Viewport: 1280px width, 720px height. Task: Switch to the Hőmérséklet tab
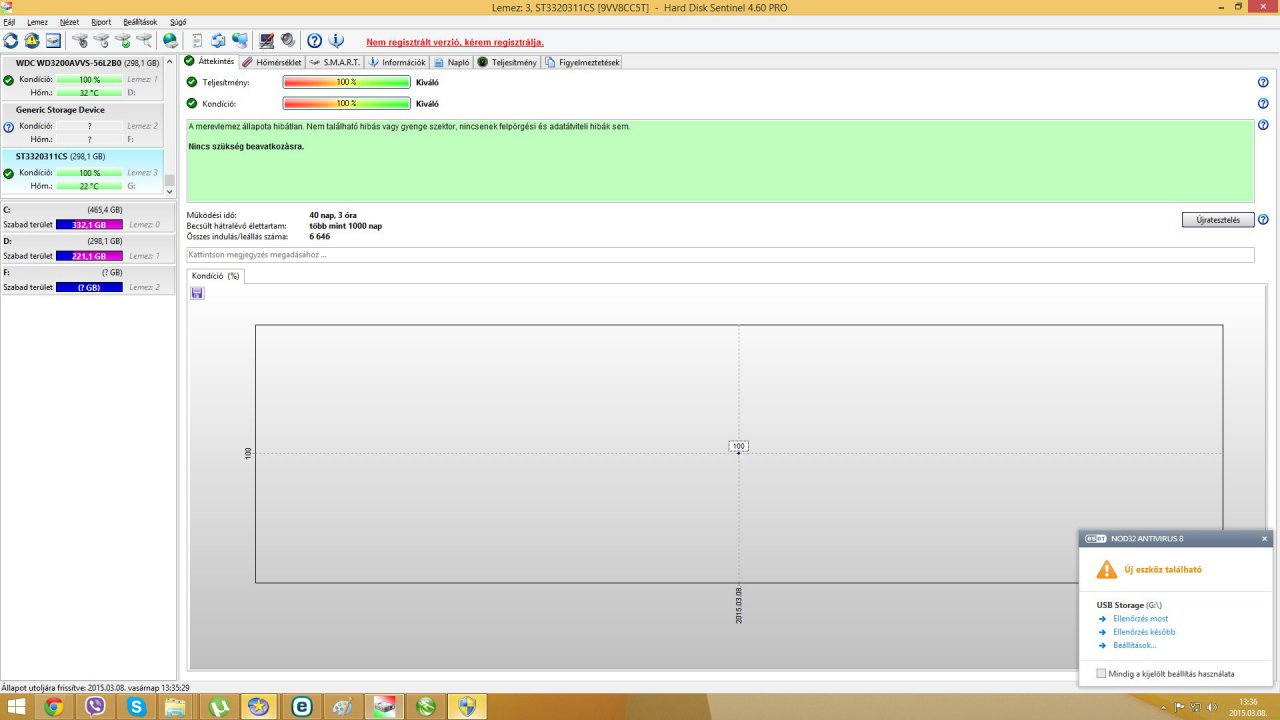click(x=271, y=62)
